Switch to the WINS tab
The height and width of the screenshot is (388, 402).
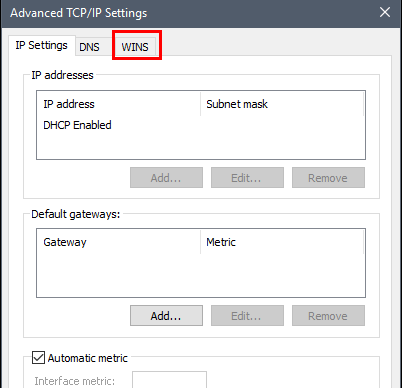(135, 47)
